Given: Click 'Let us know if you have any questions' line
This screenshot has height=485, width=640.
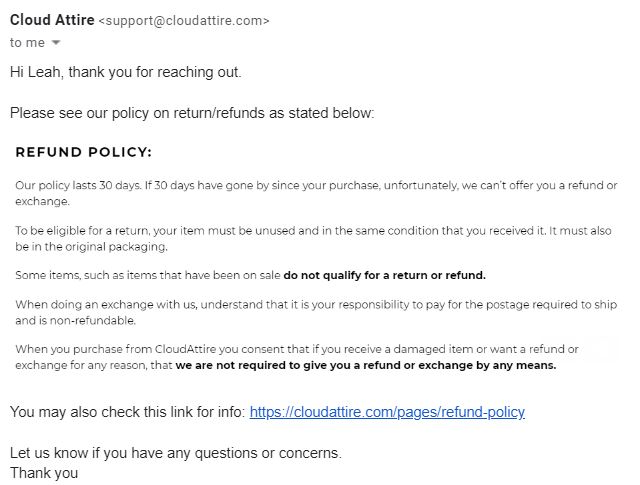Looking at the screenshot, I should click(175, 453).
